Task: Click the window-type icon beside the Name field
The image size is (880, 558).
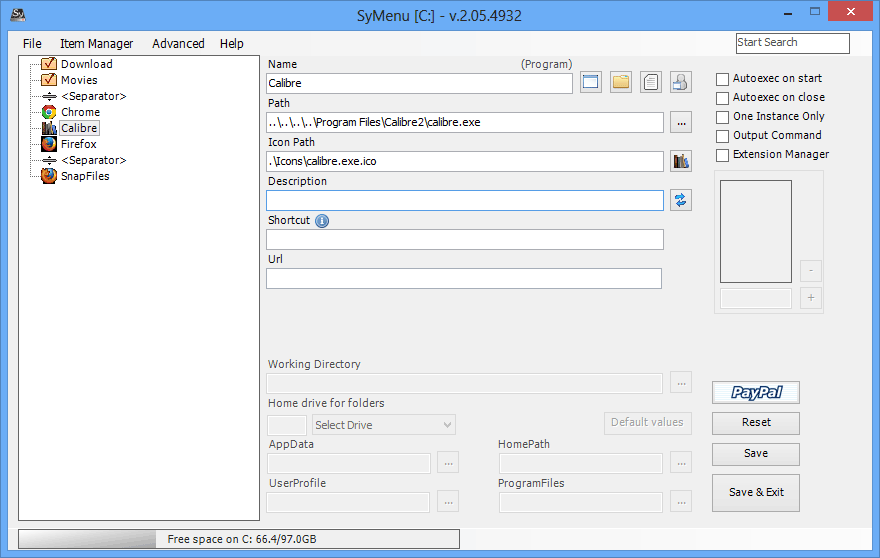Action: click(x=591, y=82)
